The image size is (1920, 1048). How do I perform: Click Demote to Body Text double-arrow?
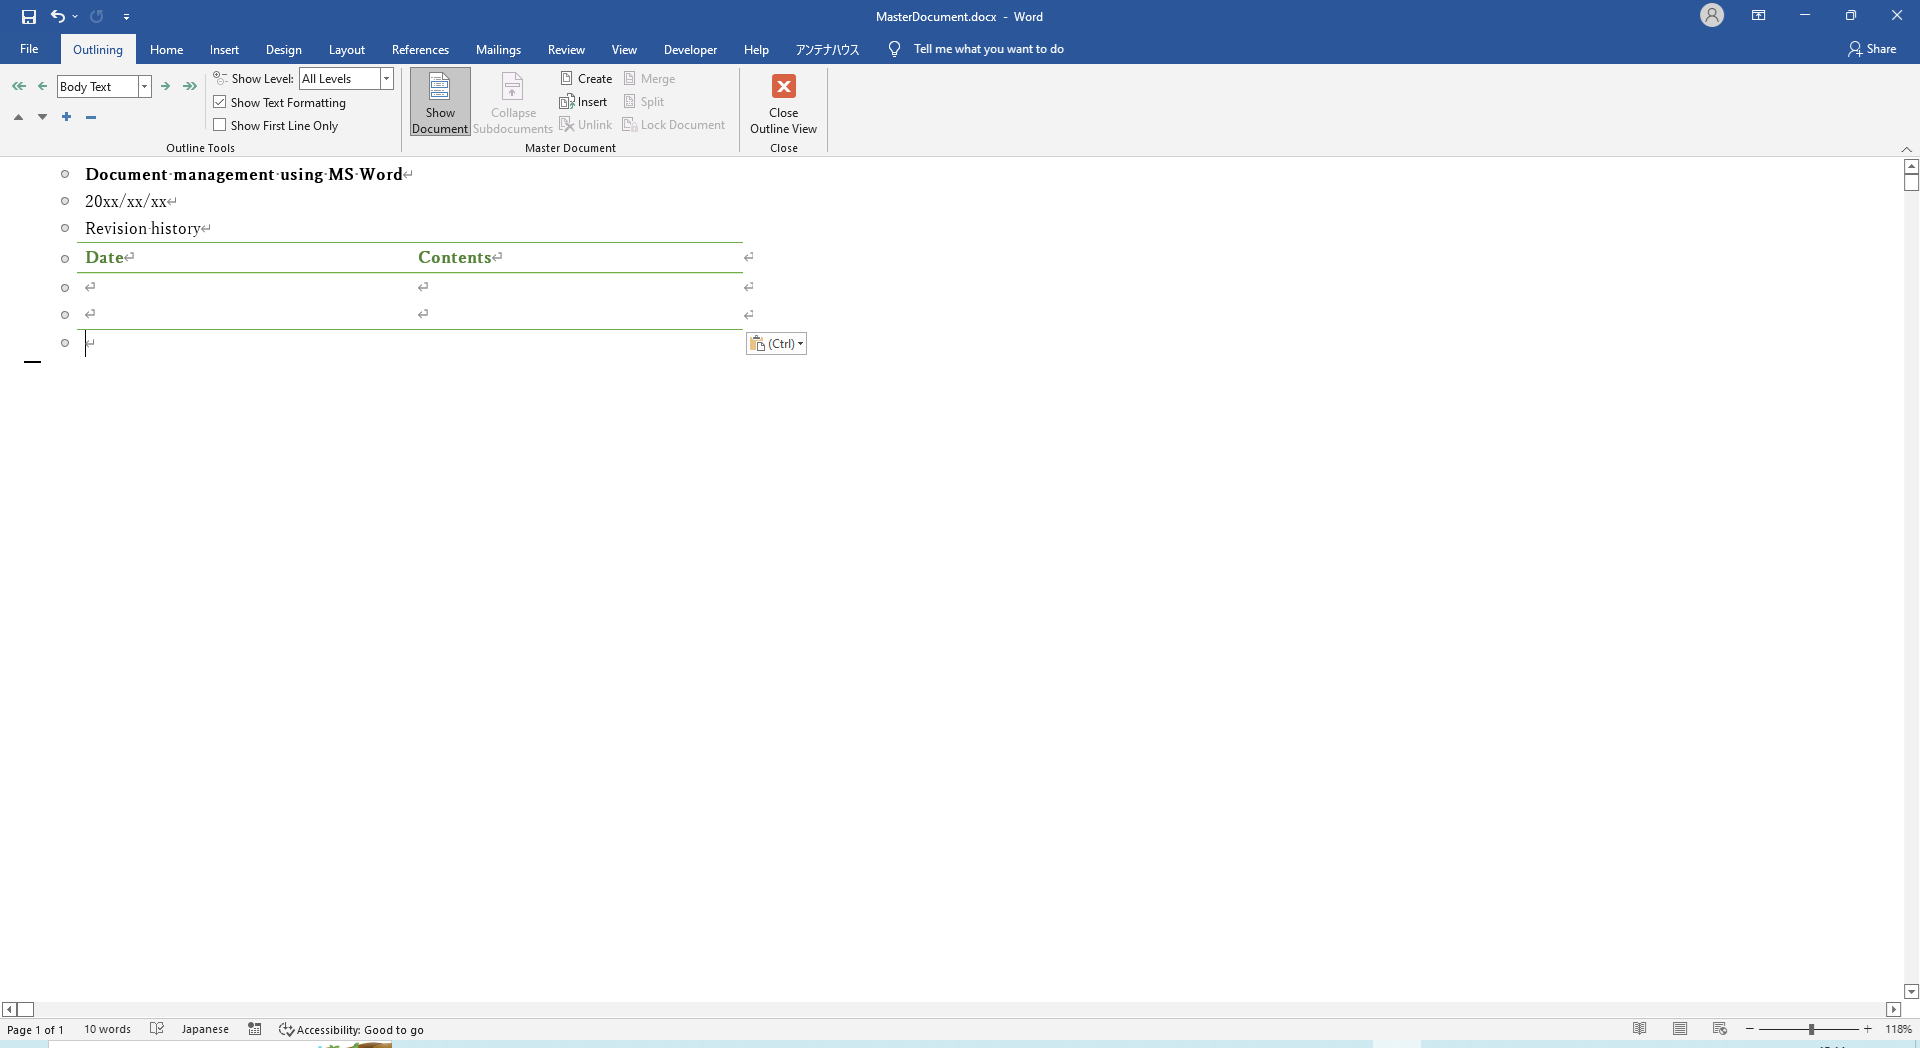click(190, 86)
